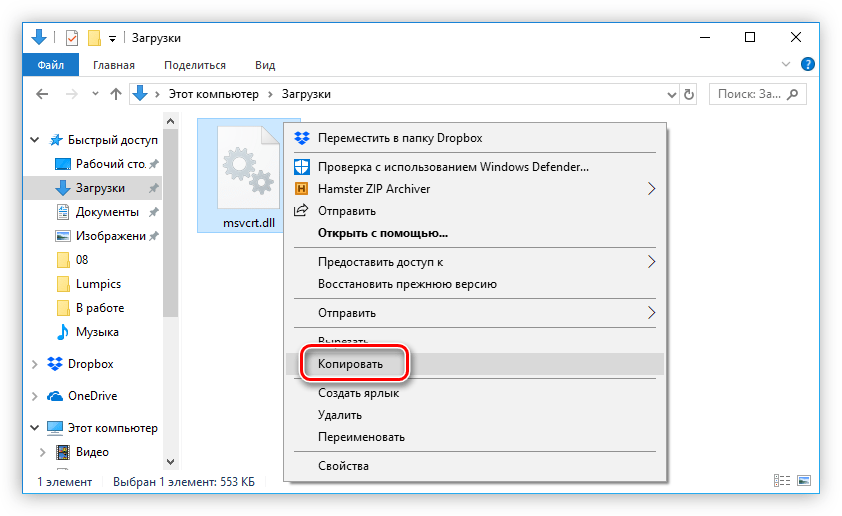Click the back navigation arrow
The height and width of the screenshot is (516, 842).
pyautogui.click(x=42, y=94)
